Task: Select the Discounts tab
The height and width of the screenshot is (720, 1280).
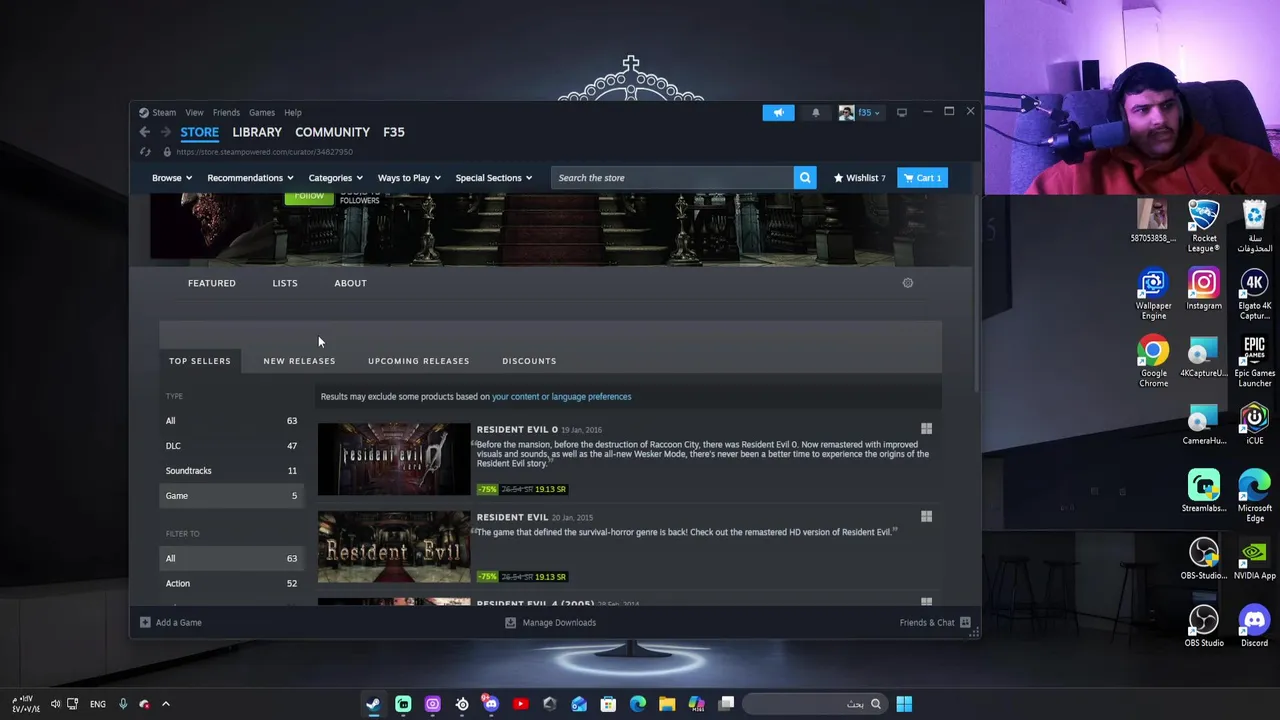Action: 529,361
